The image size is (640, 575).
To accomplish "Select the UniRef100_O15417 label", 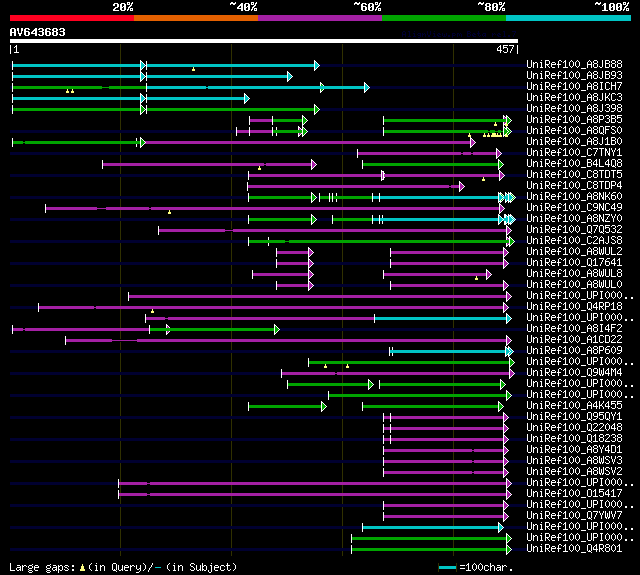I will pyautogui.click(x=574, y=493).
